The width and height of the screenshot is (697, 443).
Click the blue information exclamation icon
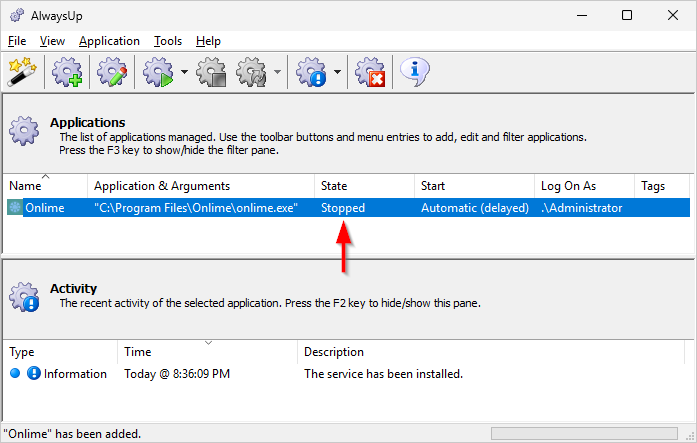[x=34, y=373]
